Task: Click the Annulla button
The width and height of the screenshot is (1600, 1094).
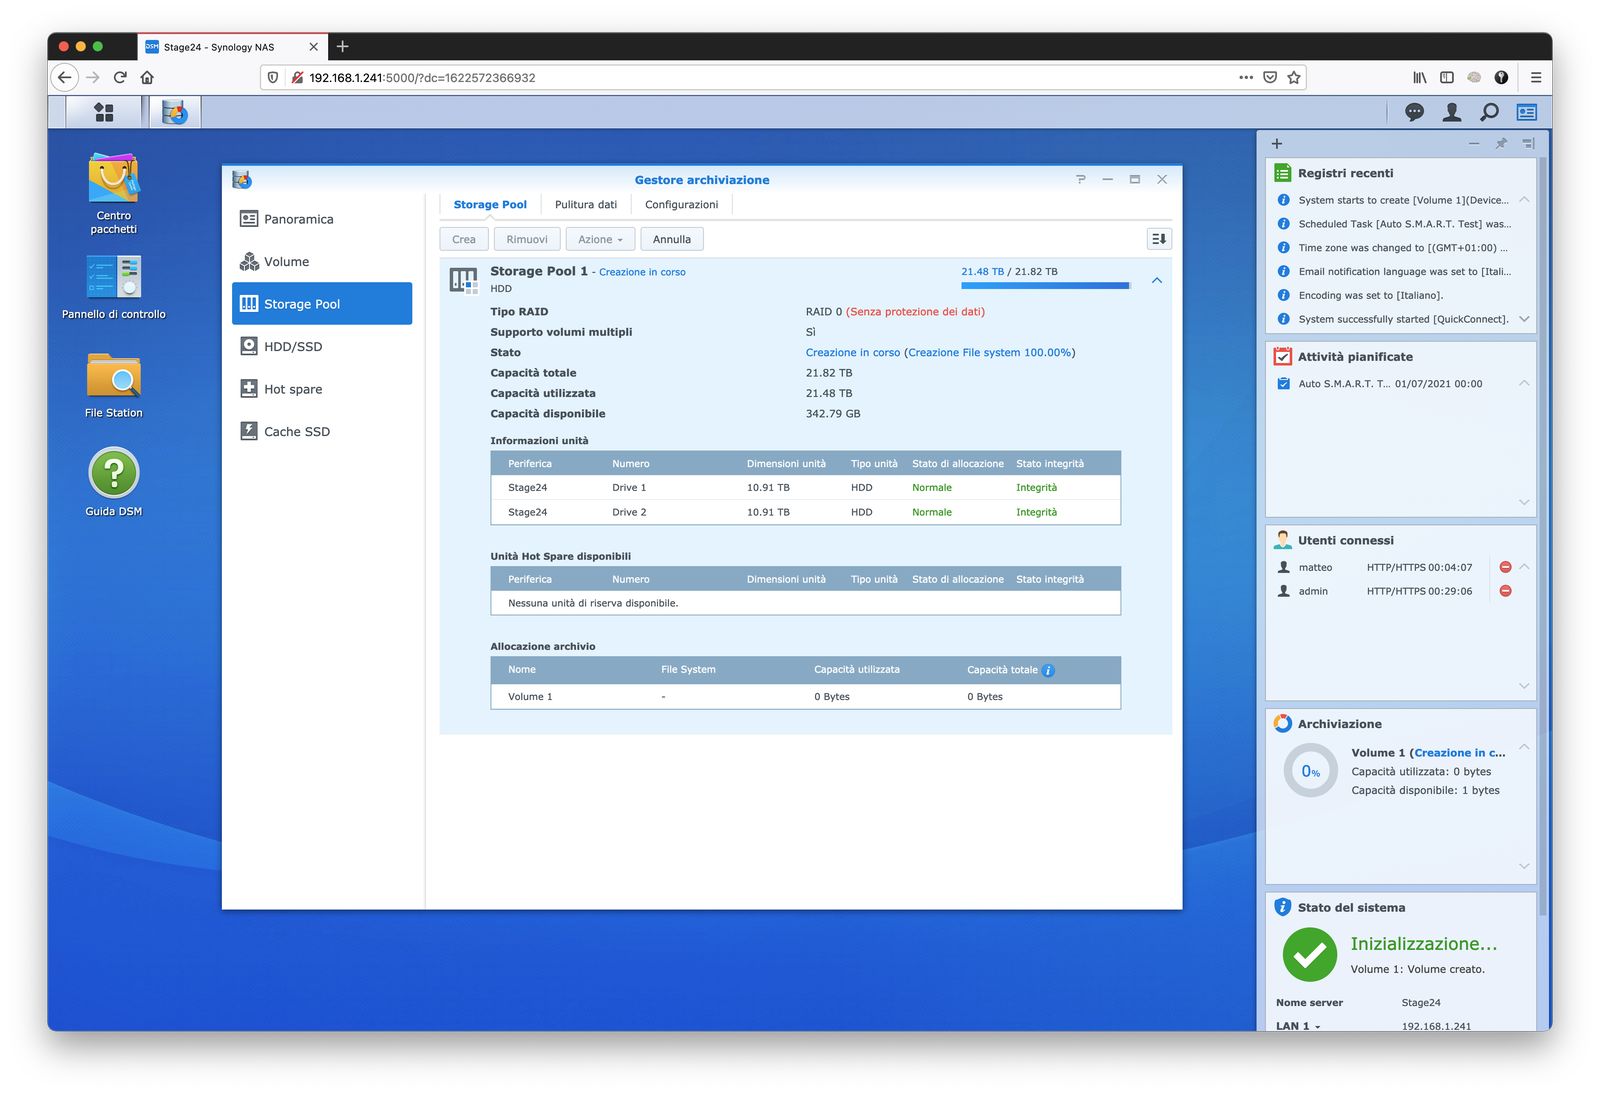Action: pos(671,239)
